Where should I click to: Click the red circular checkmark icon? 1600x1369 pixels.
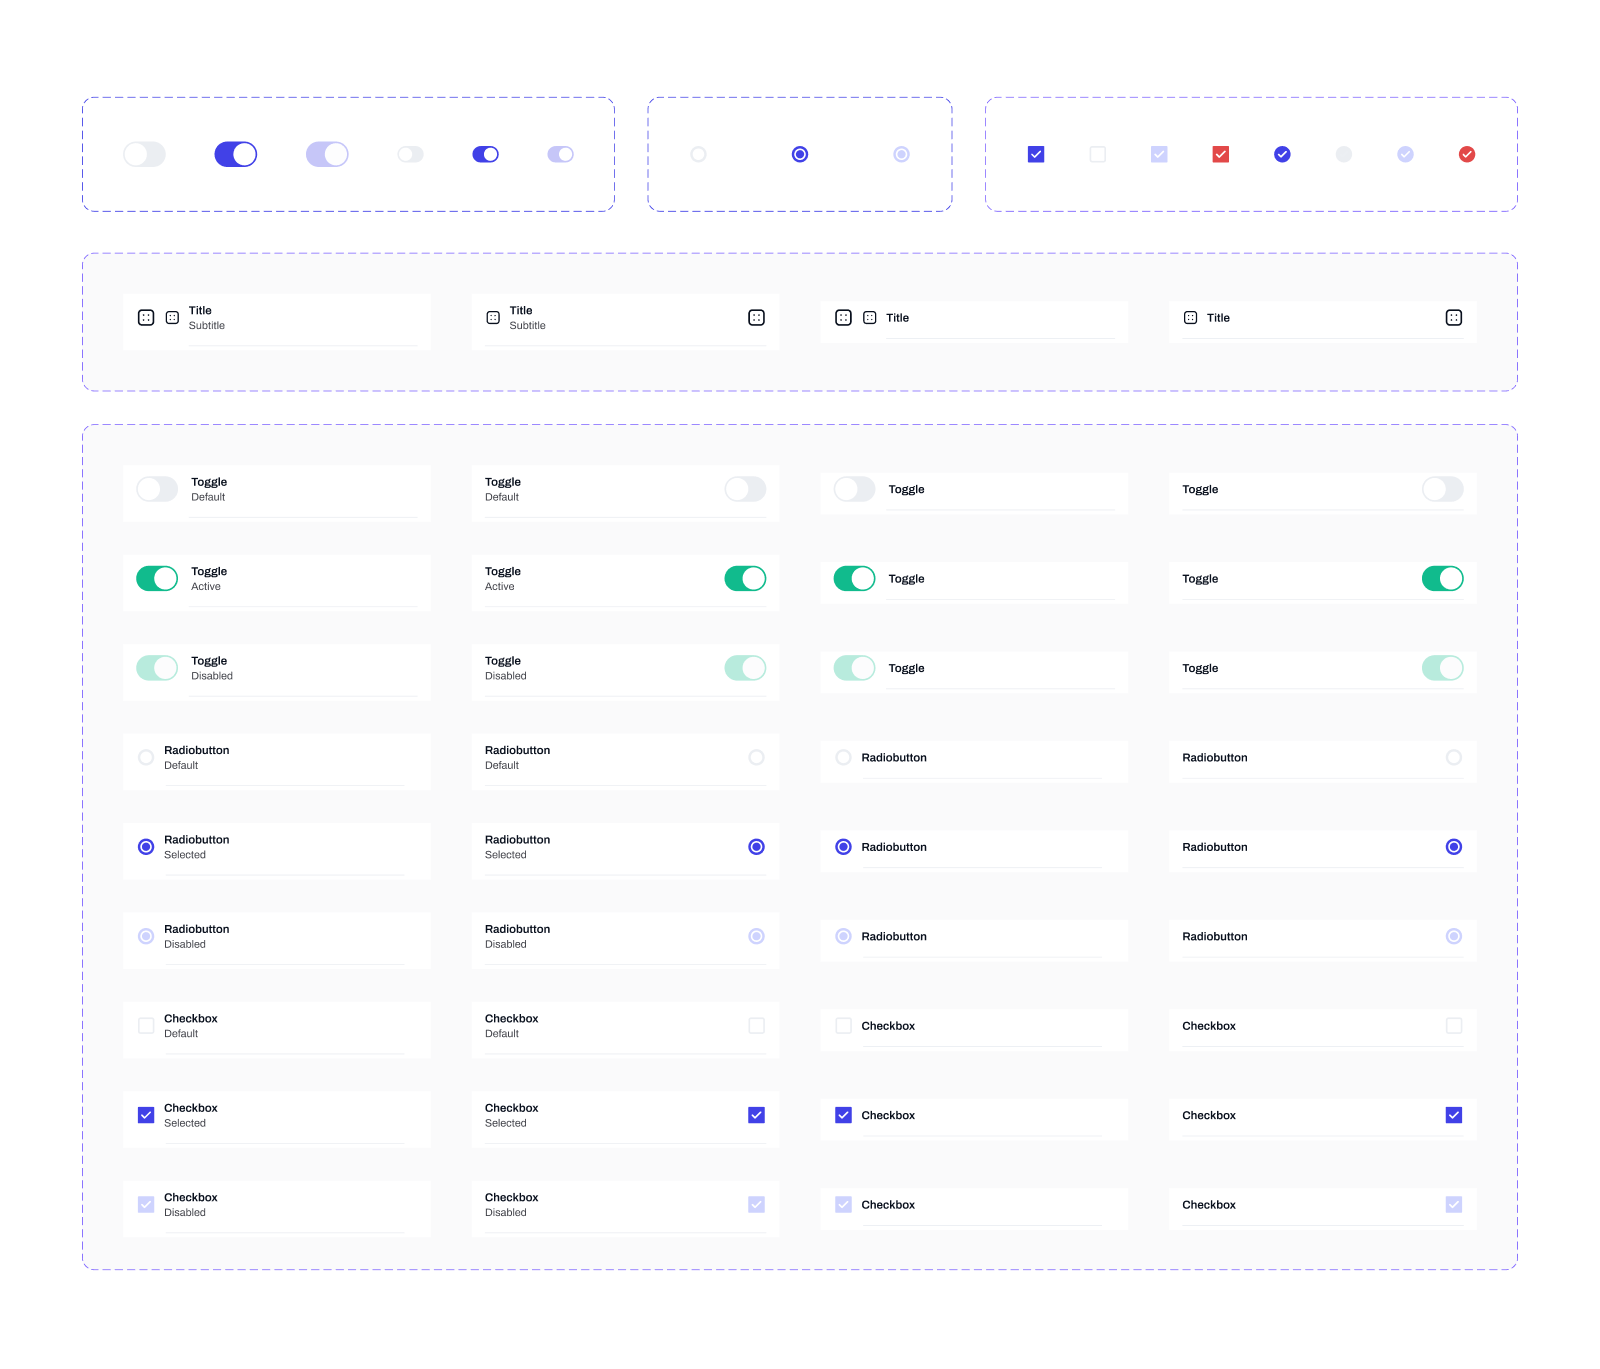(x=1467, y=154)
